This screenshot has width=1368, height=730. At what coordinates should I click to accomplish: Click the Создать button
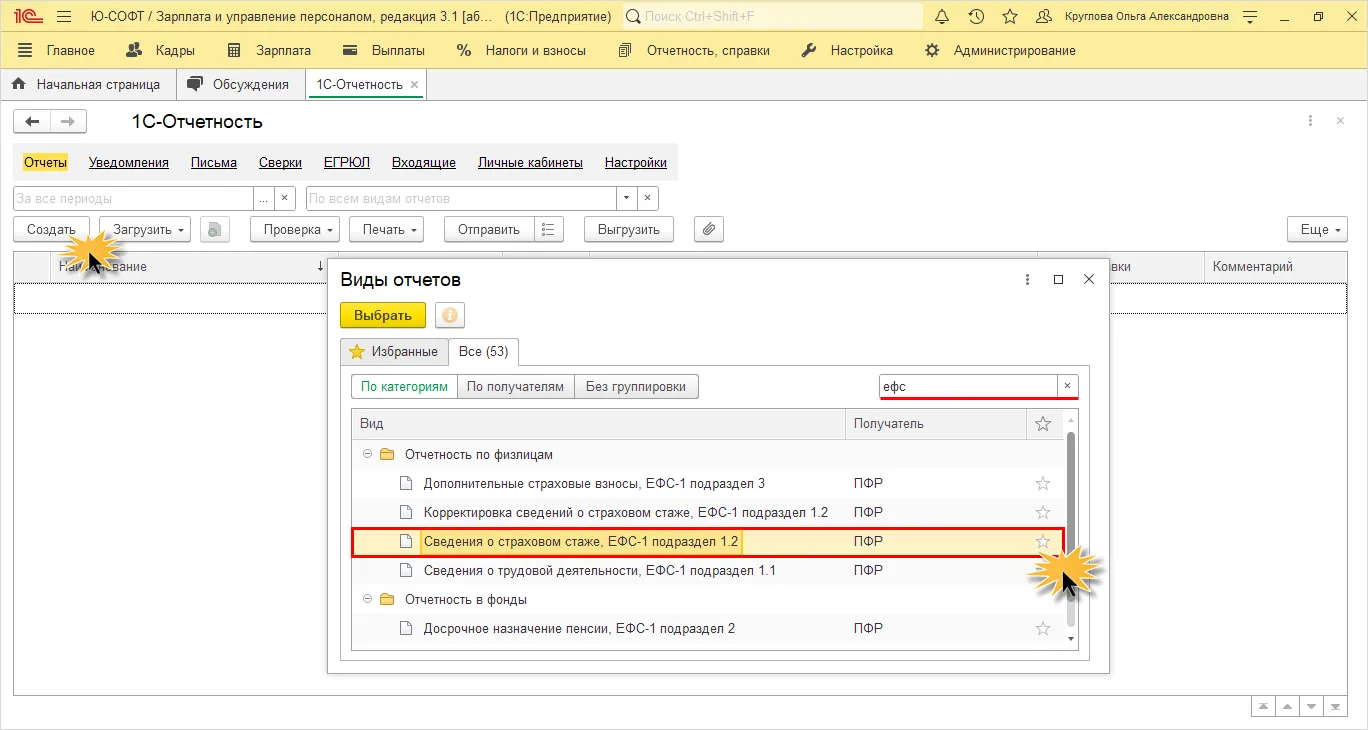(51, 229)
